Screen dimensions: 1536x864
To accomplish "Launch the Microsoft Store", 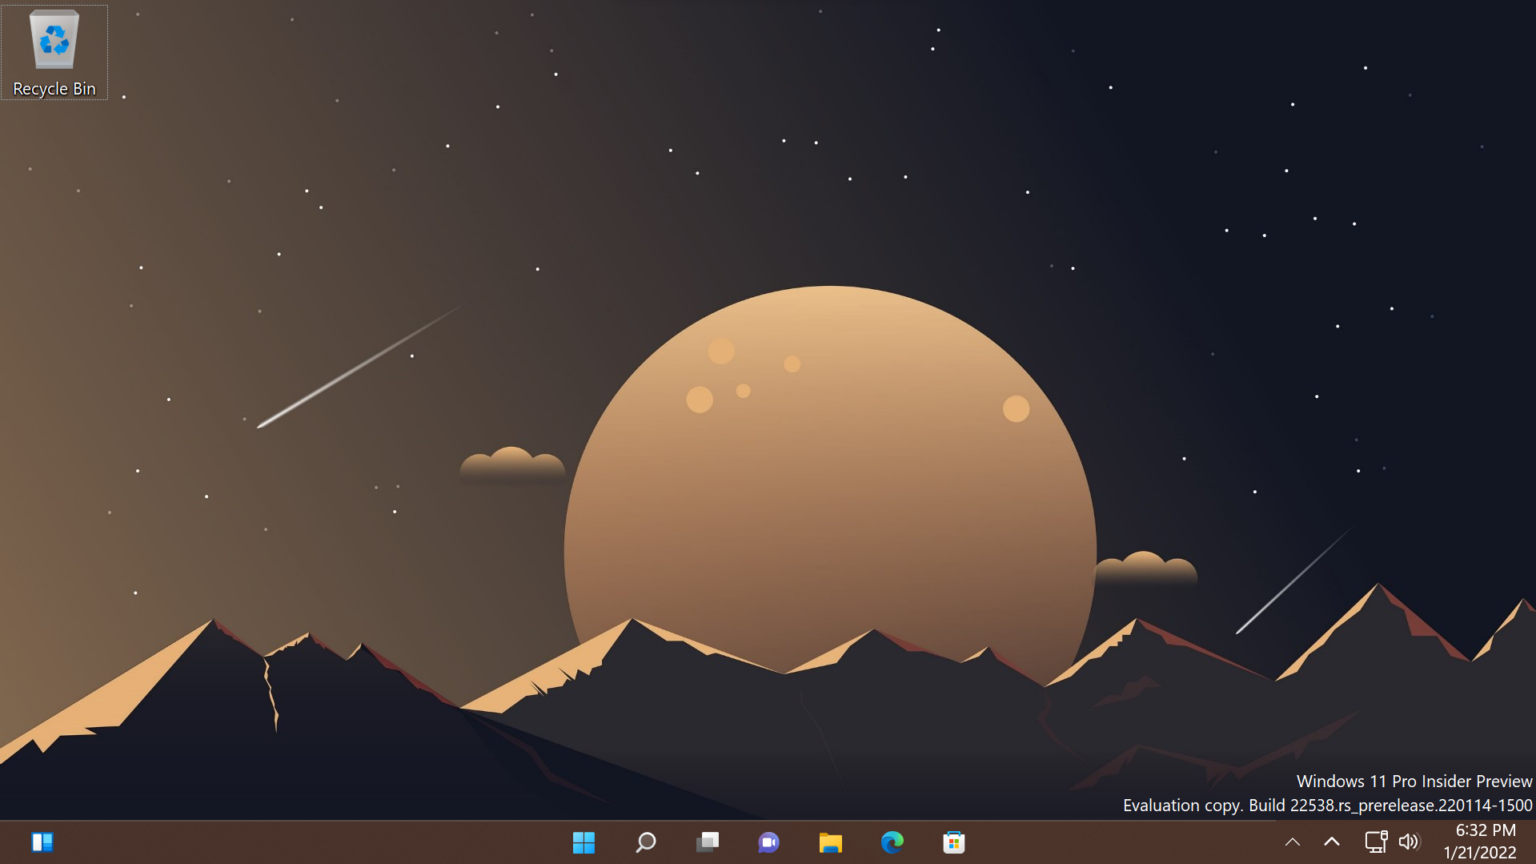I will [x=953, y=842].
